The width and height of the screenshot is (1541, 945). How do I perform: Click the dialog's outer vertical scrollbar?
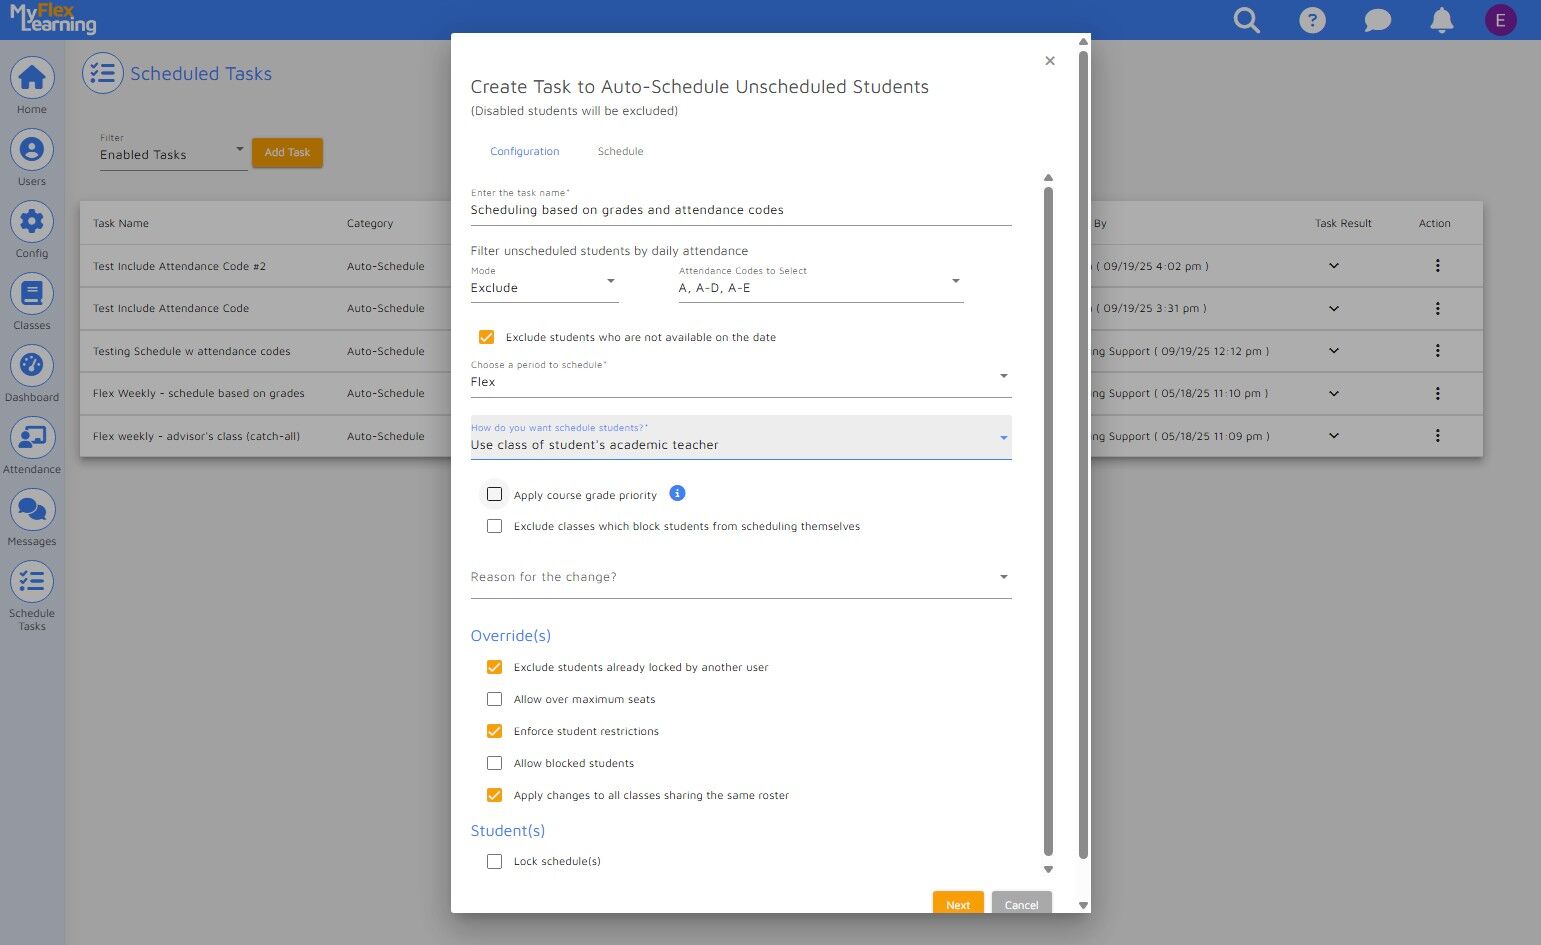tap(1083, 455)
